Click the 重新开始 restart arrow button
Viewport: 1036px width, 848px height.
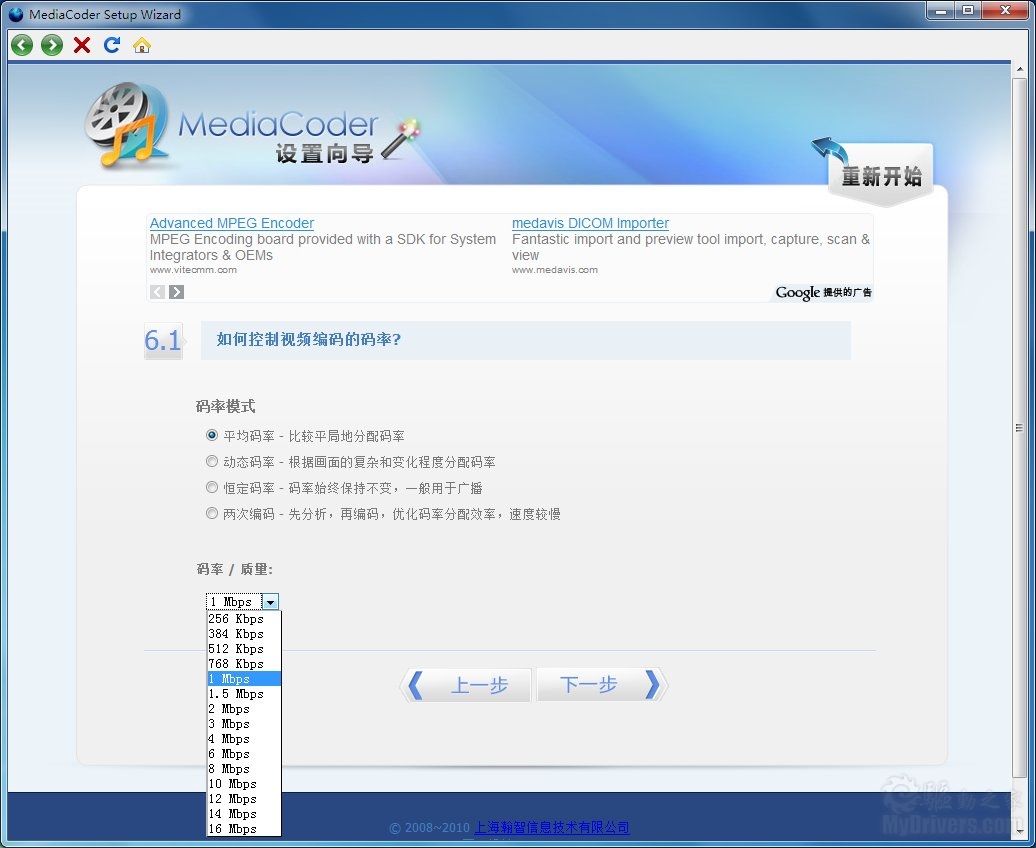876,174
